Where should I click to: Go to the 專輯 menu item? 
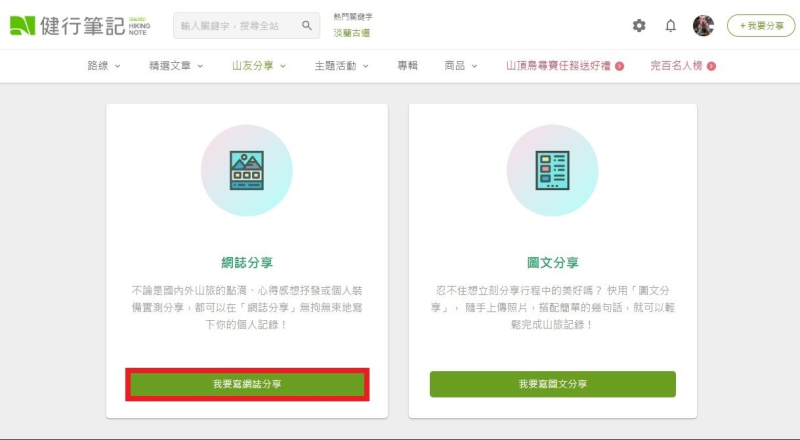click(x=407, y=66)
